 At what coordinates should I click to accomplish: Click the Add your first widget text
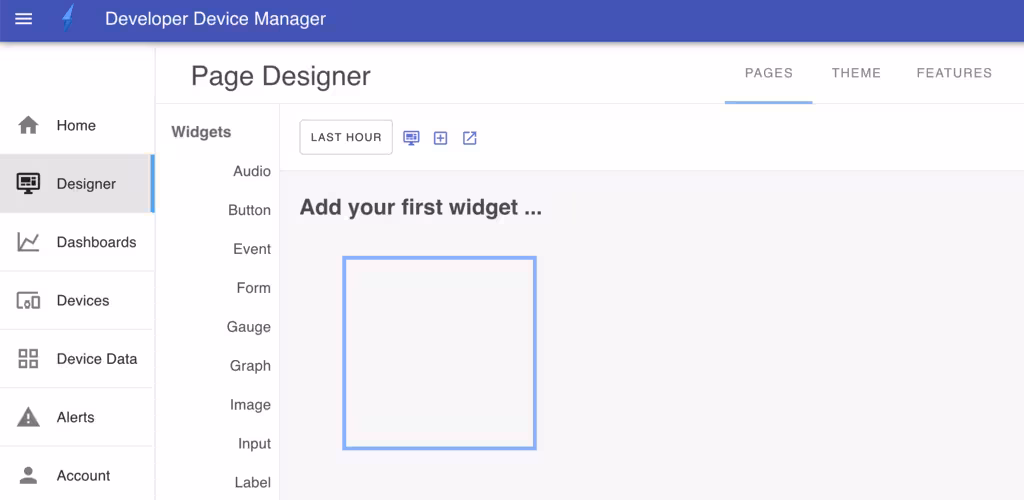pos(421,208)
